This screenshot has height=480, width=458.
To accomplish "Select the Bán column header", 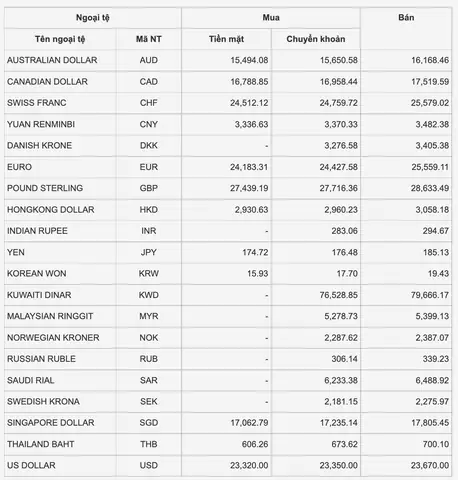I will (x=406, y=18).
